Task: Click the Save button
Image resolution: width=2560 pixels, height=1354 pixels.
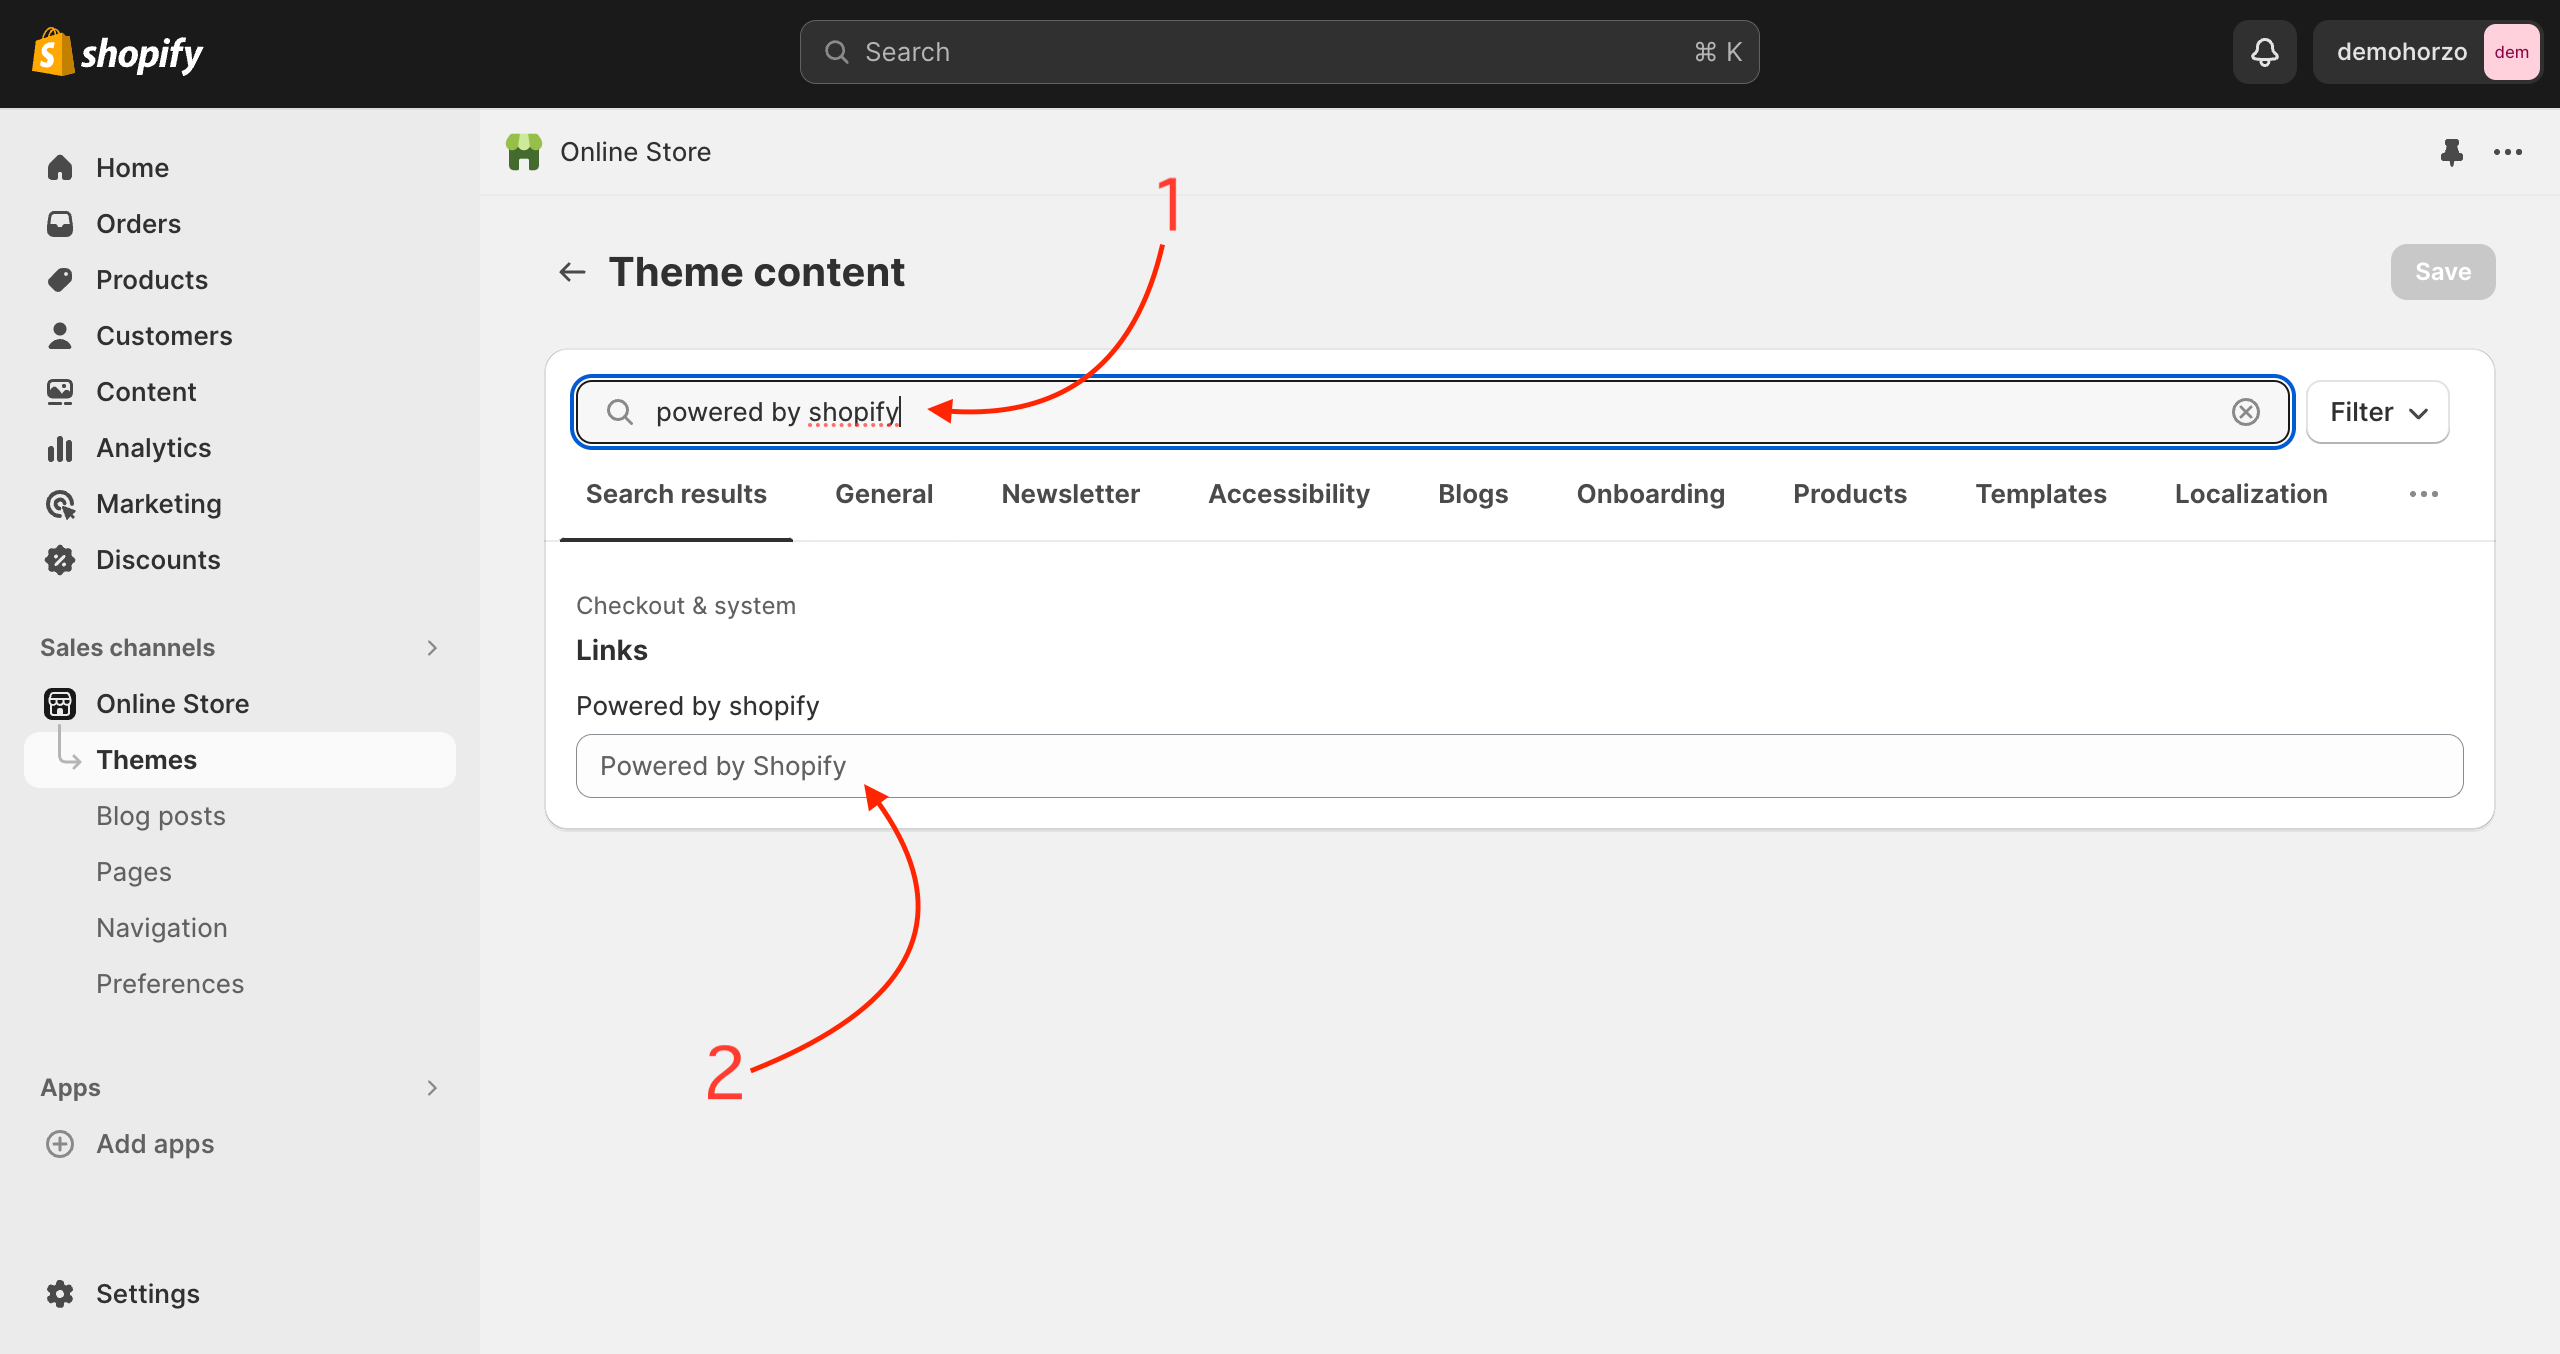Action: (2442, 272)
